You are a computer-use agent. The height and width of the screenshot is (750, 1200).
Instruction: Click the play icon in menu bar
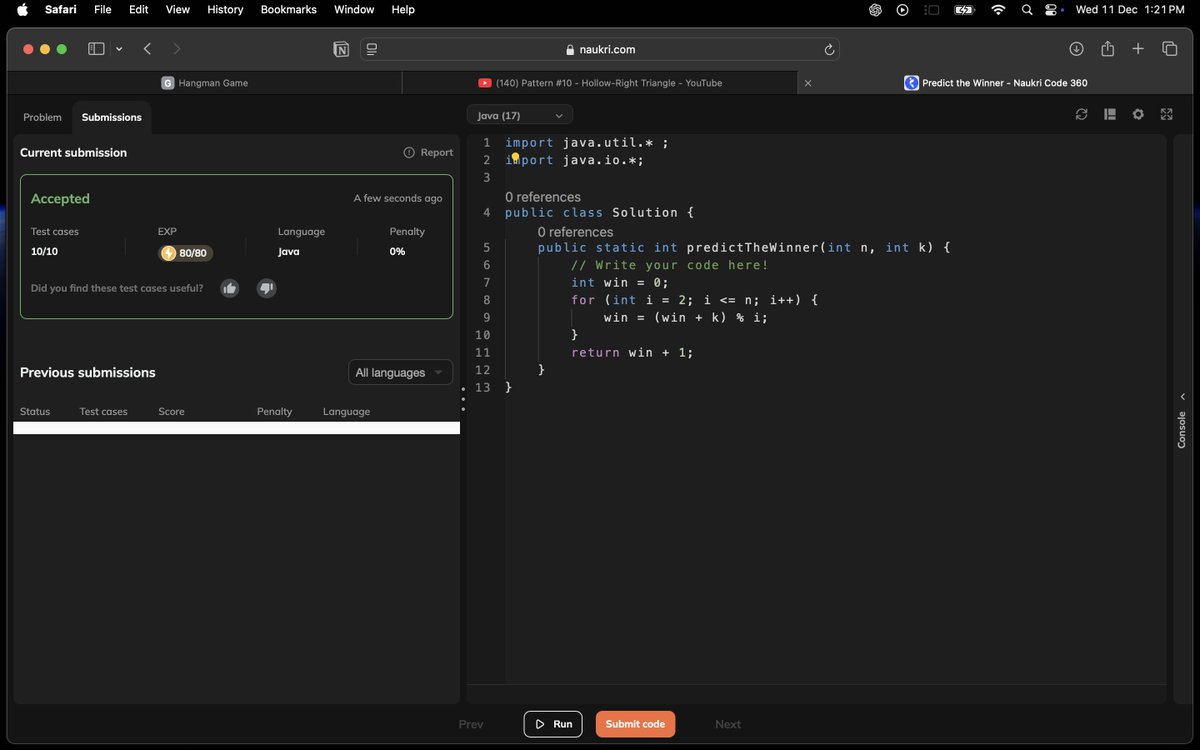903,10
